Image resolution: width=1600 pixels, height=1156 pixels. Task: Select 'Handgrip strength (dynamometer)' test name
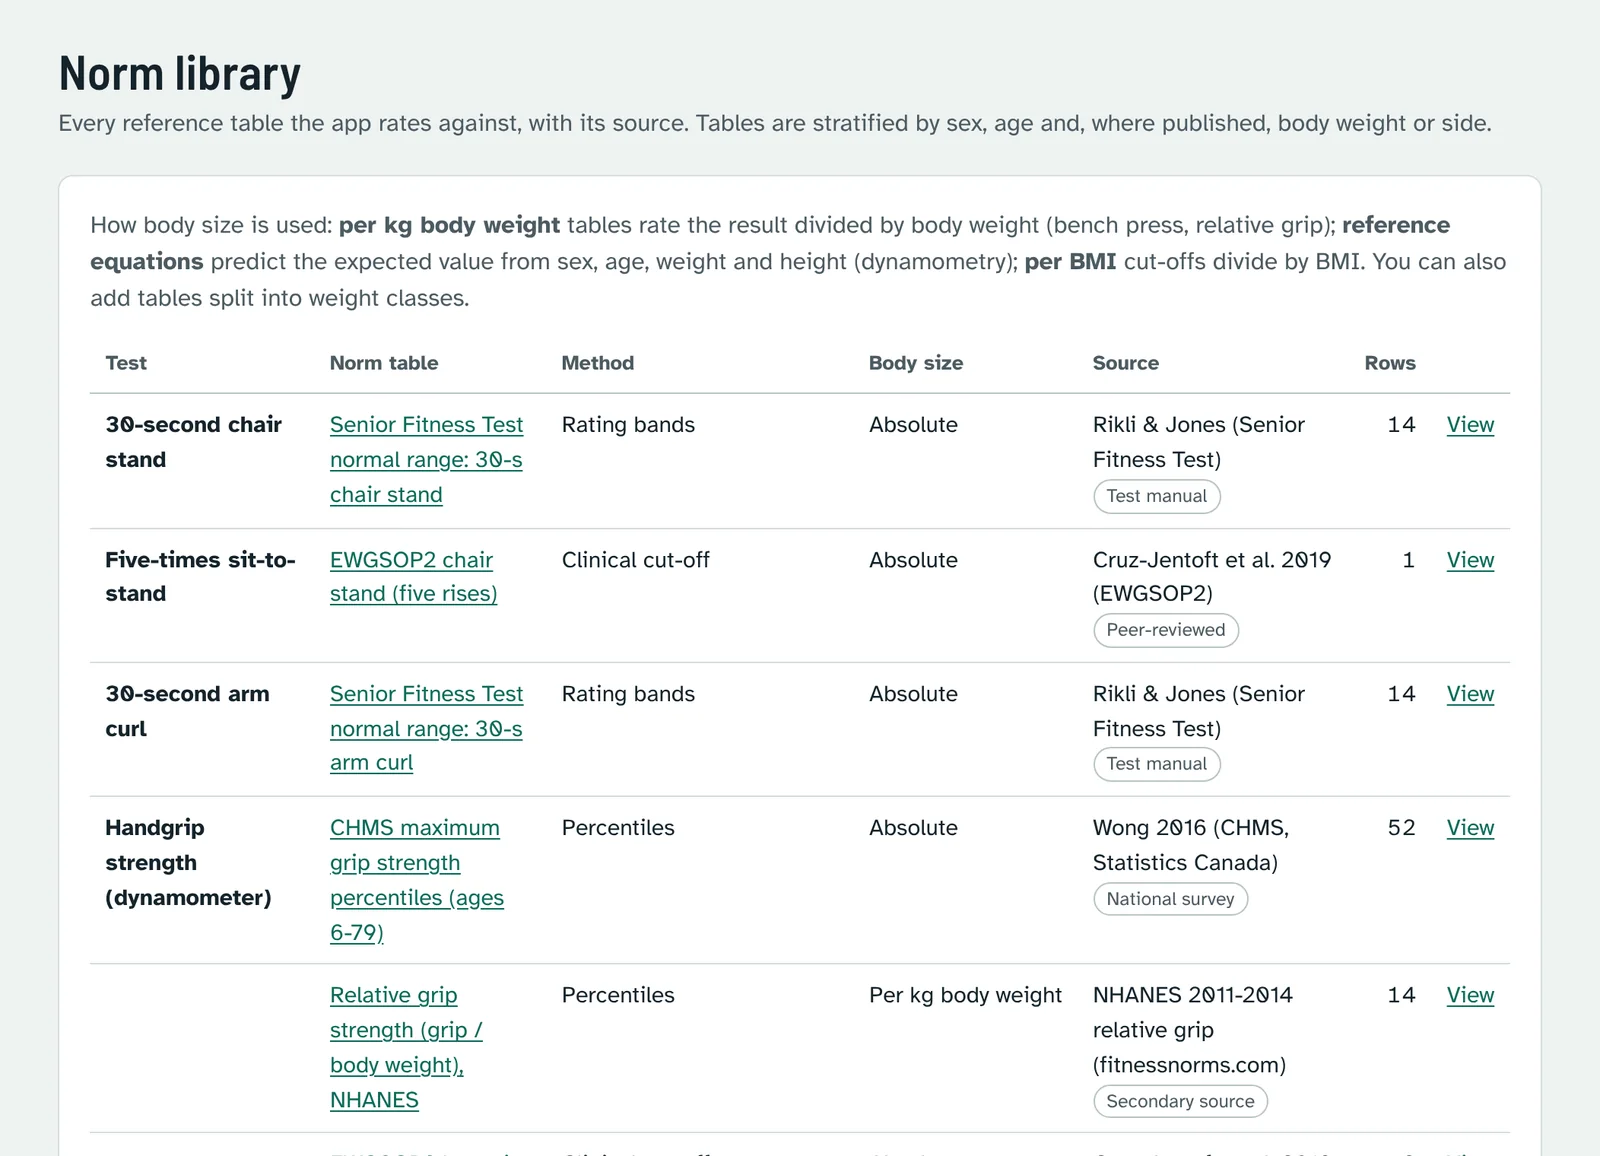tap(188, 863)
